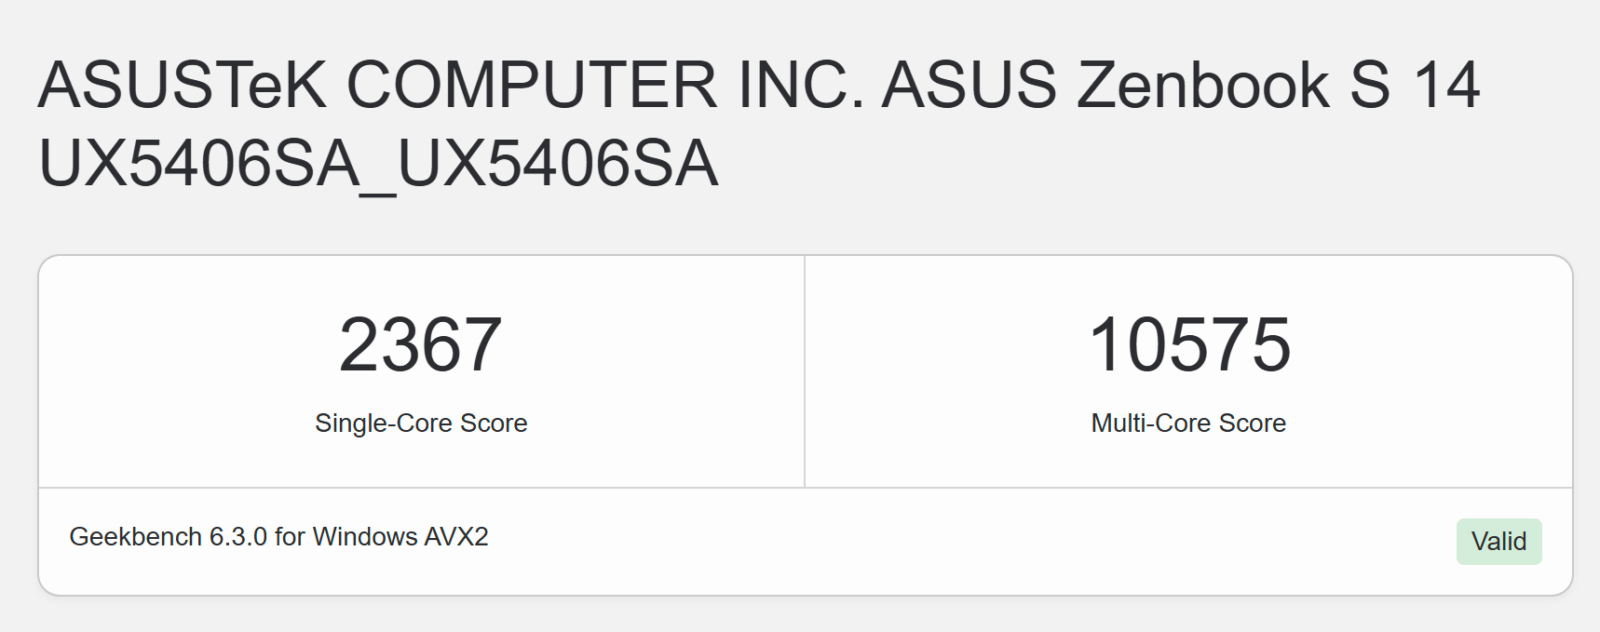Click the word Zenbook in heading
Image resolution: width=1600 pixels, height=632 pixels.
pyautogui.click(x=1203, y=85)
